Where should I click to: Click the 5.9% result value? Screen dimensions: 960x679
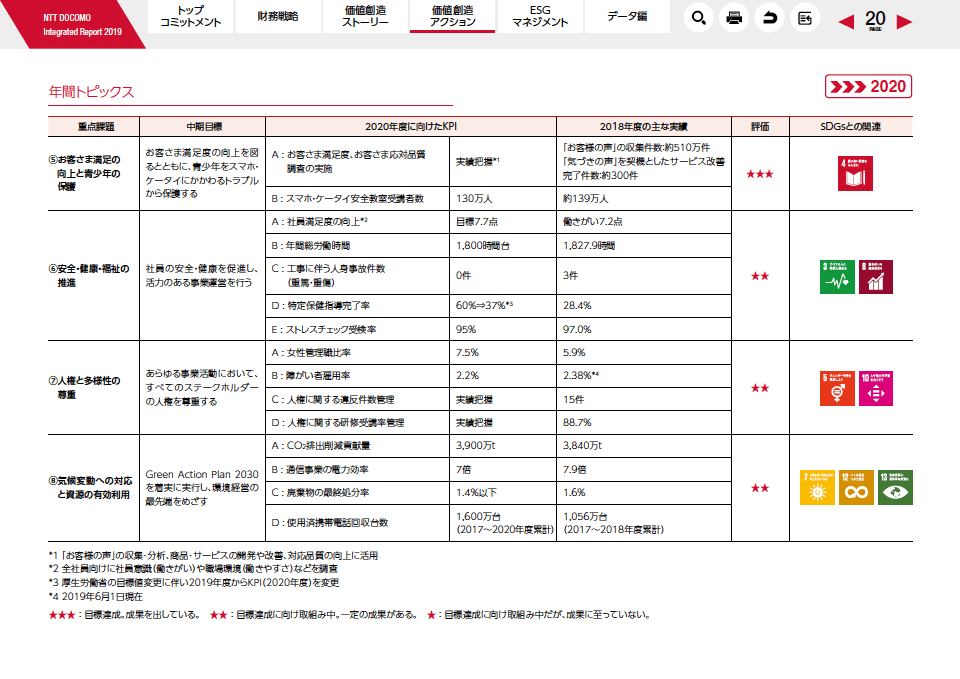pos(574,353)
